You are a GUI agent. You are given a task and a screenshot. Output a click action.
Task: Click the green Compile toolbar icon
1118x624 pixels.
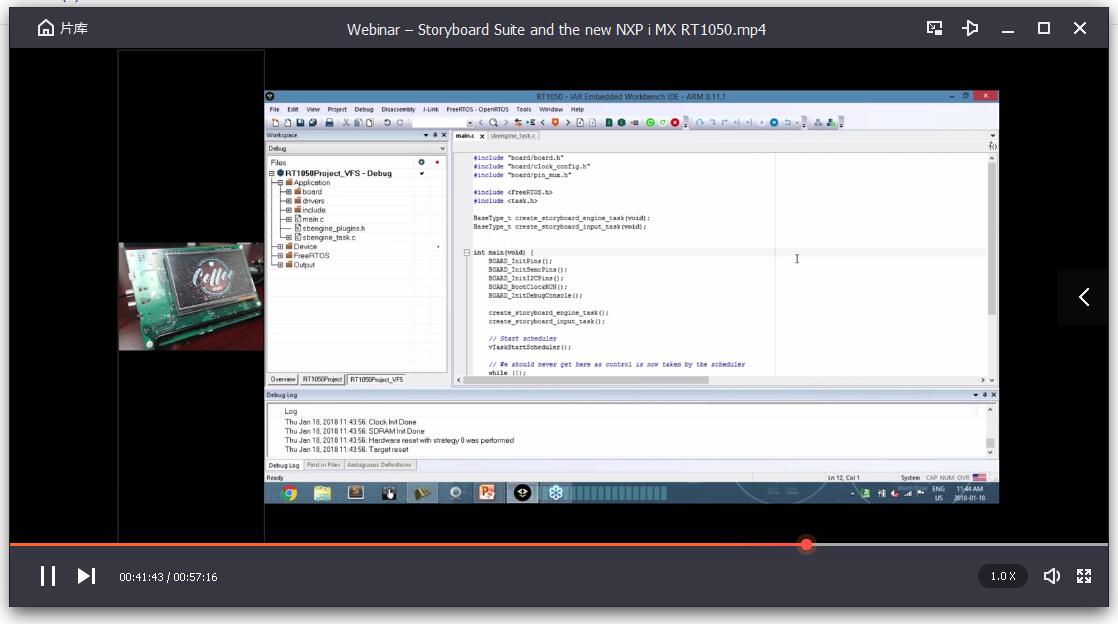tap(609, 123)
